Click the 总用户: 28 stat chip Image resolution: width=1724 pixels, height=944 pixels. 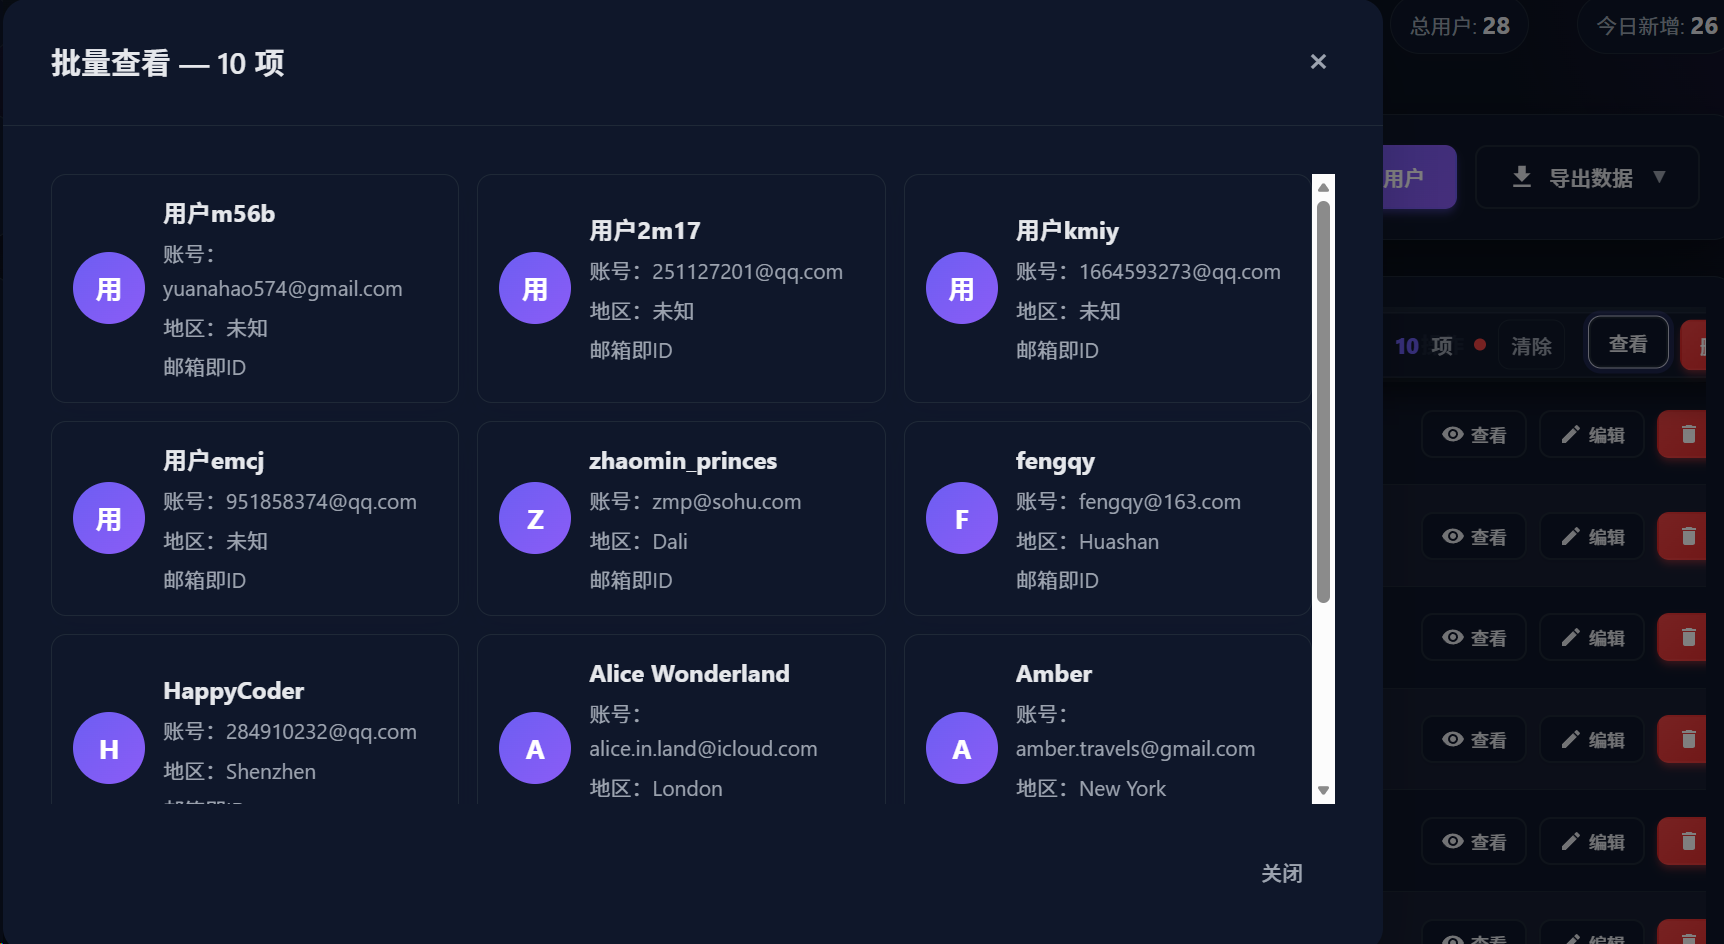(x=1460, y=26)
